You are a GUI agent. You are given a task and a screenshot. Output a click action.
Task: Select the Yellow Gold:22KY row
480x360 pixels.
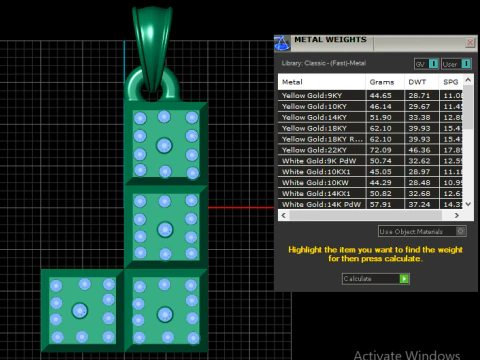pyautogui.click(x=370, y=150)
